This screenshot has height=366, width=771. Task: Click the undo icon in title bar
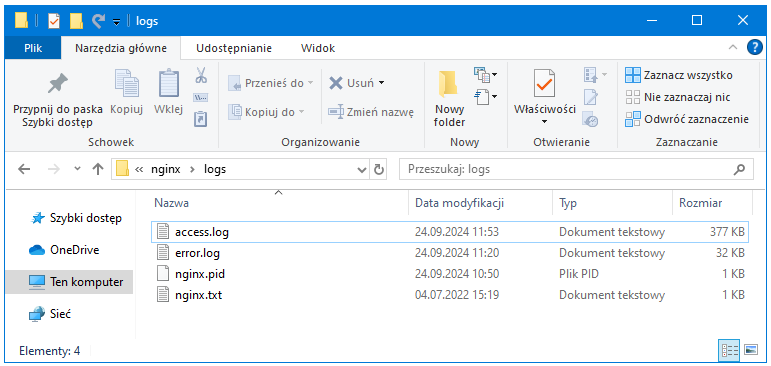point(99,20)
